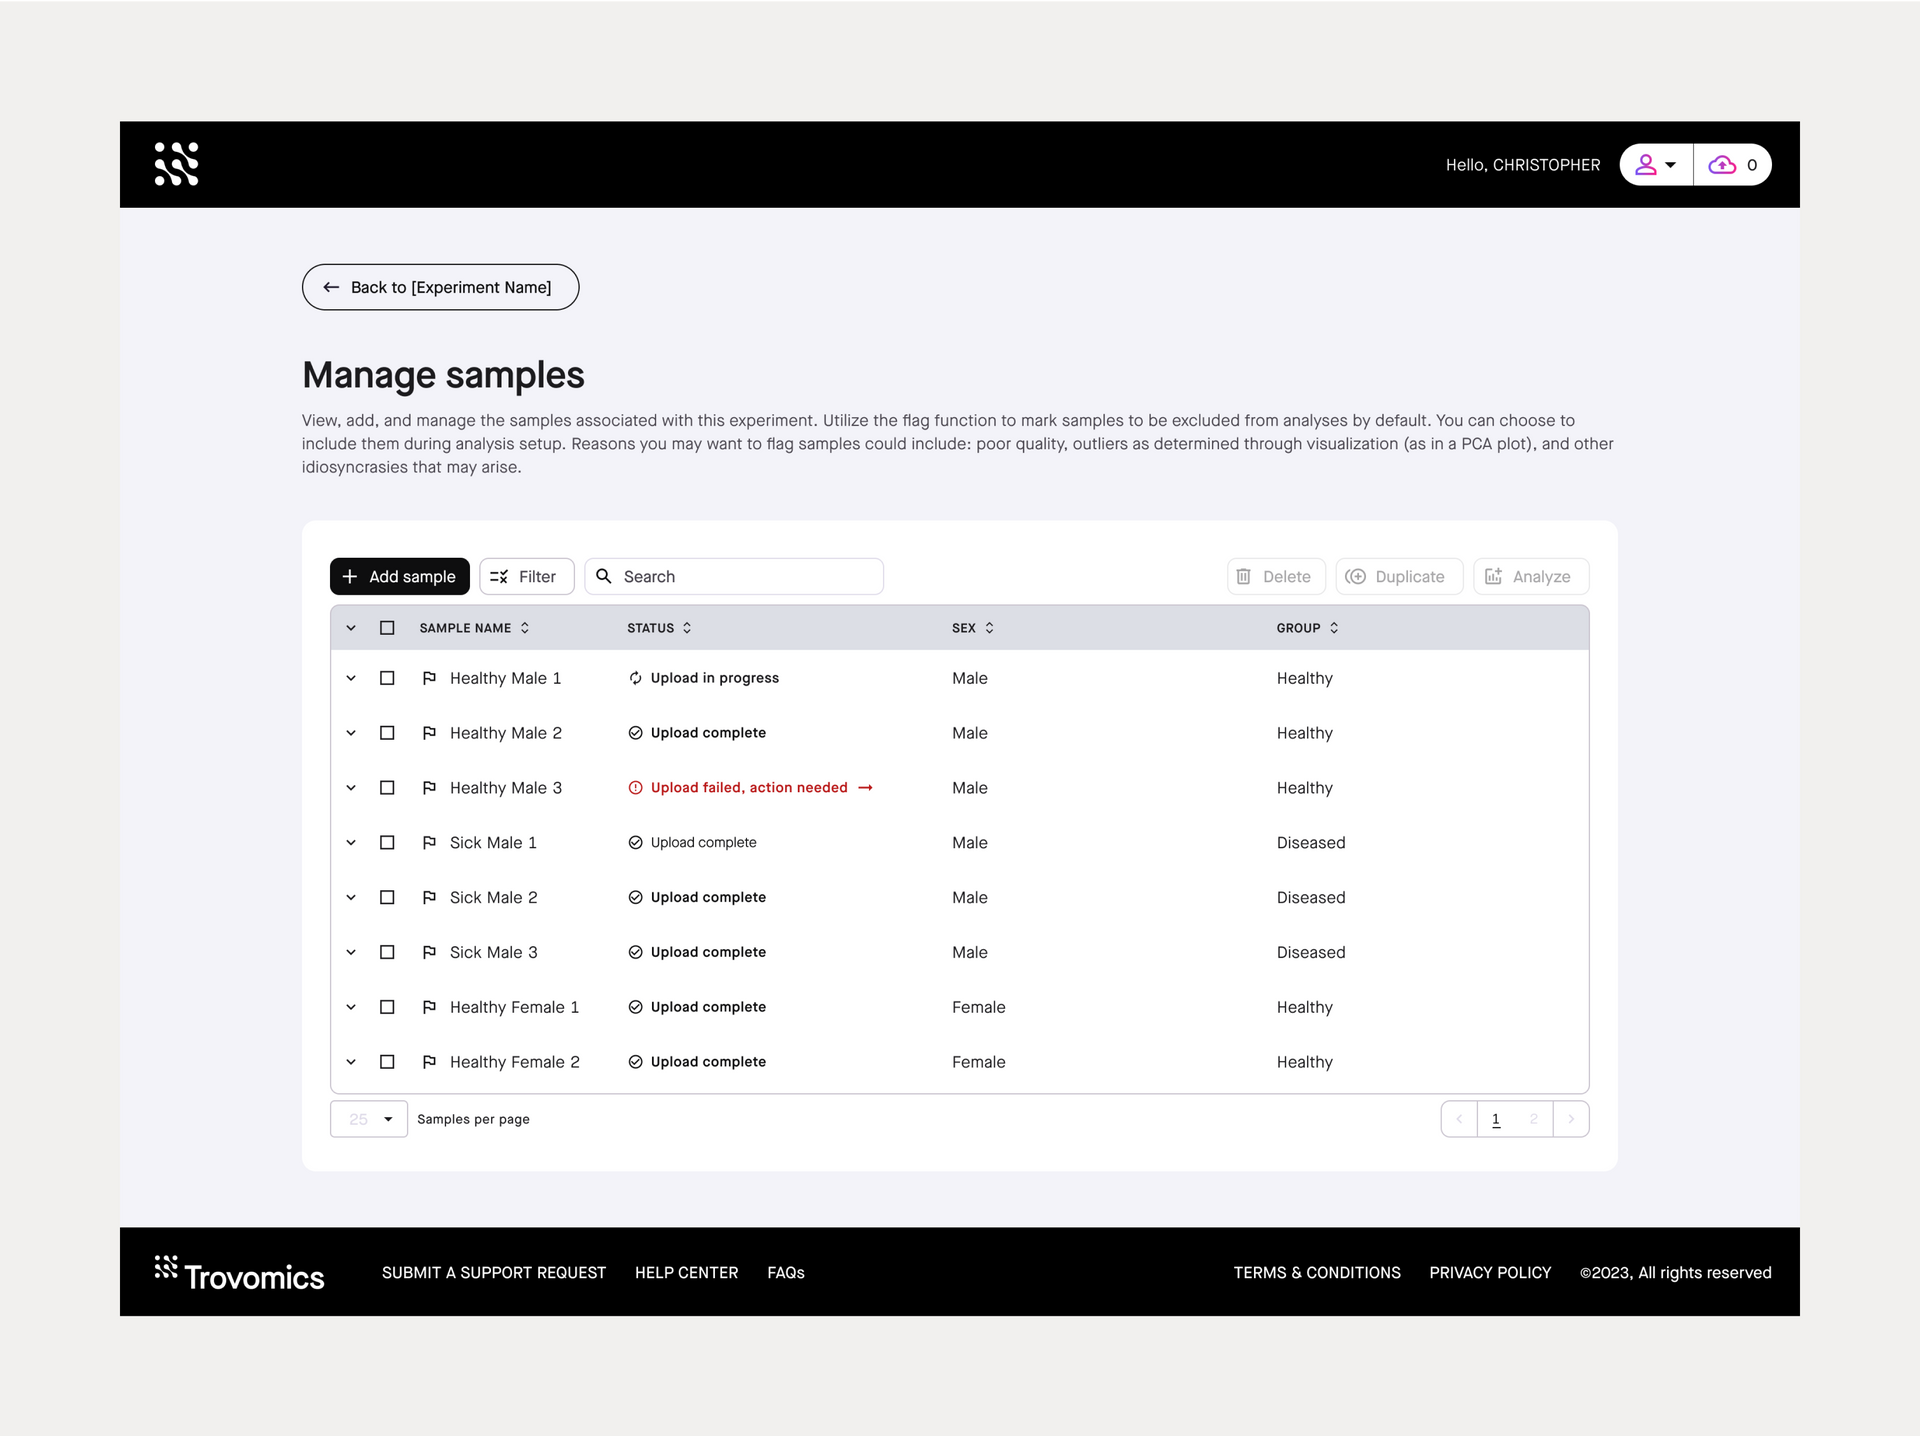Flag the Sick Male 1 sample
The height and width of the screenshot is (1436, 1920).
pos(429,843)
